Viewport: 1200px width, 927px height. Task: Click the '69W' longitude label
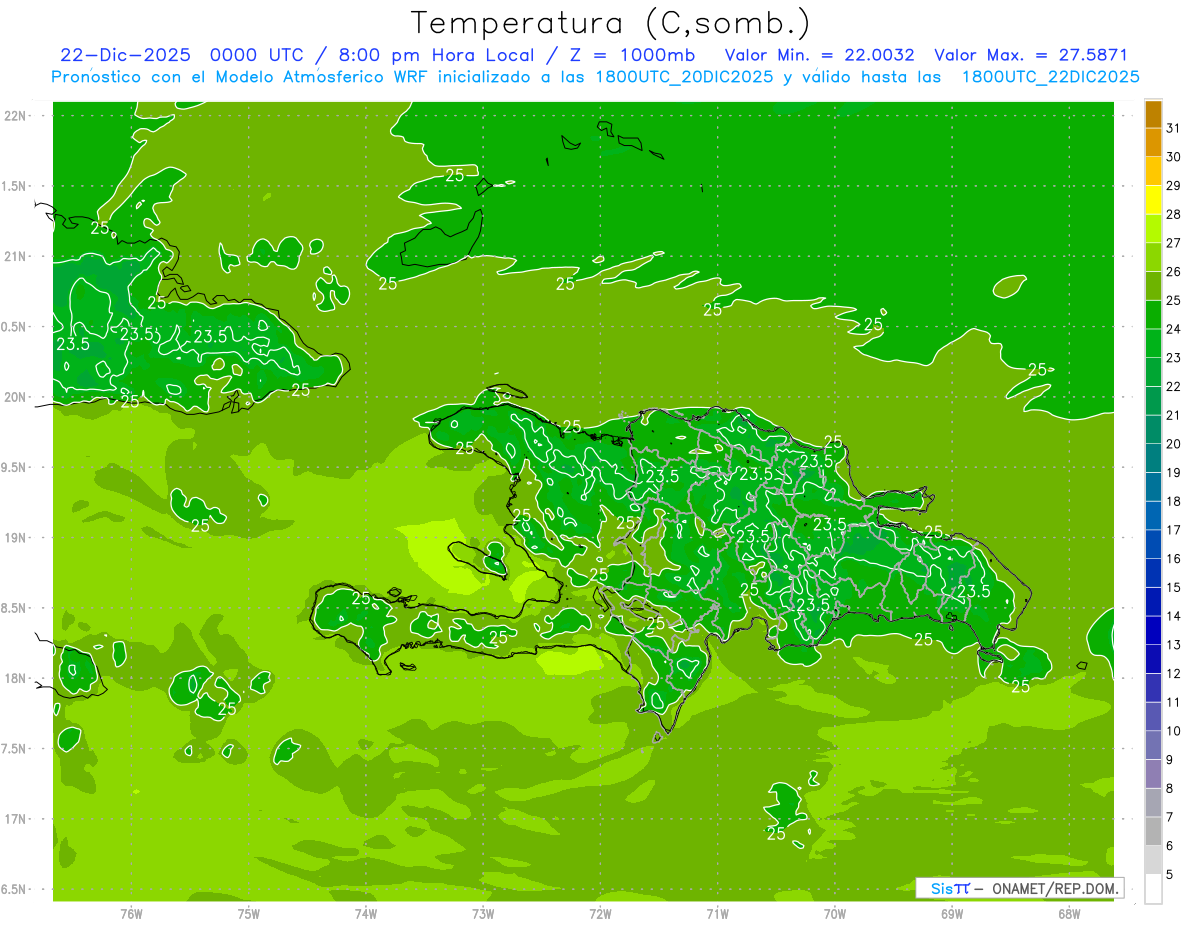pyautogui.click(x=952, y=914)
